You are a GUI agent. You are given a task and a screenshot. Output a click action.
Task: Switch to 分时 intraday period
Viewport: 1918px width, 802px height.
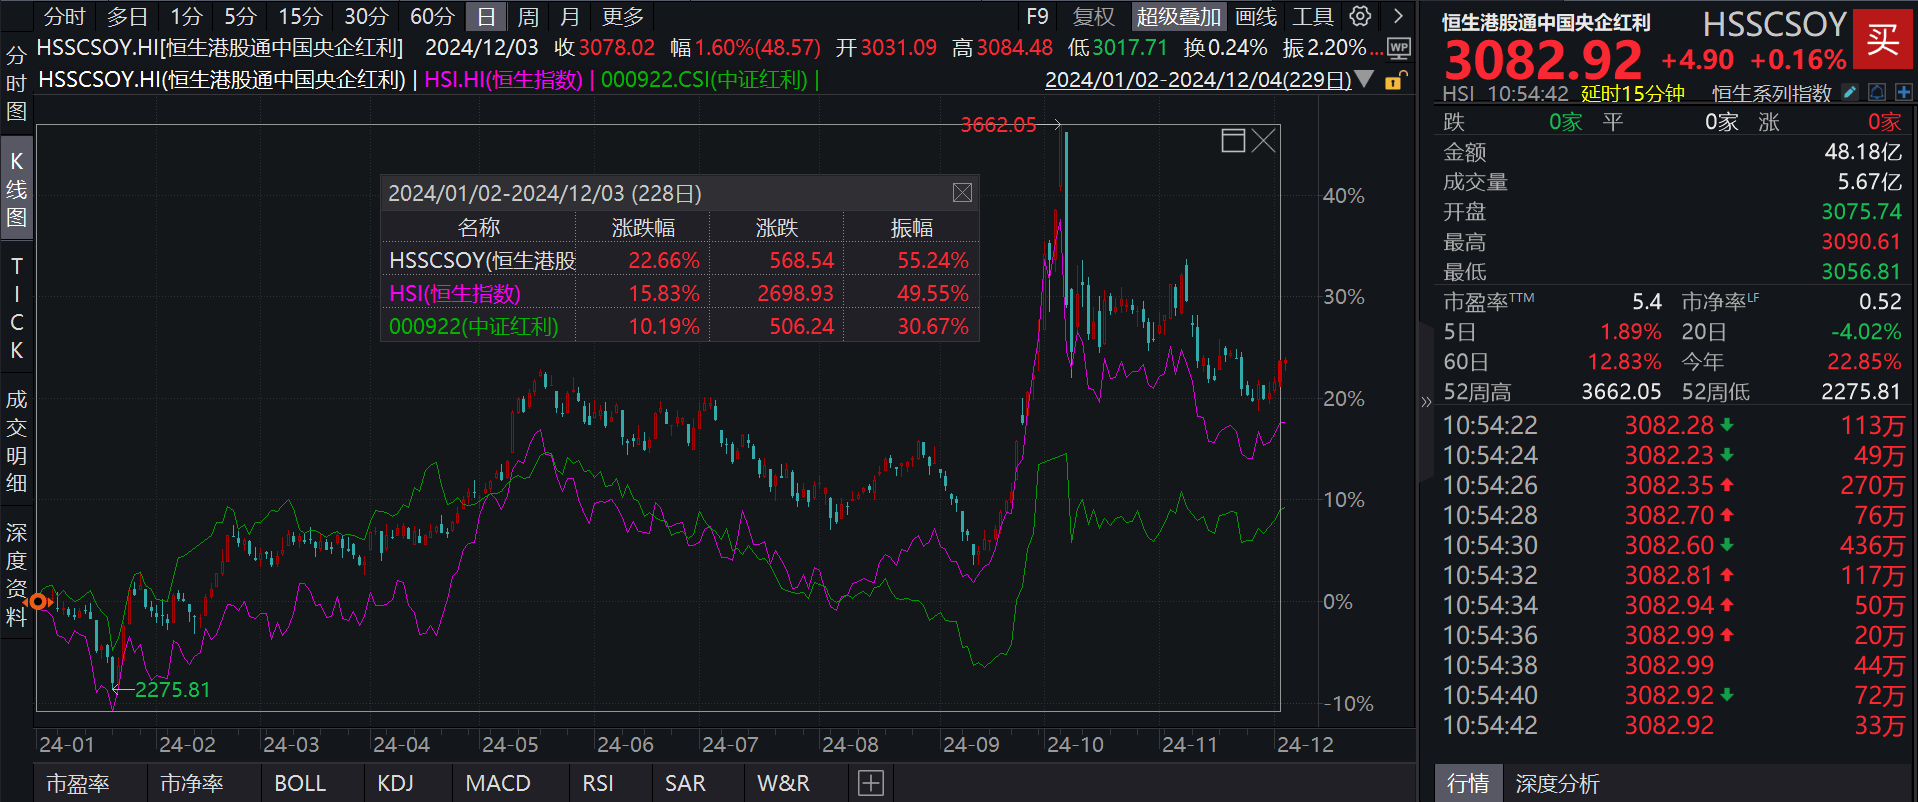(x=65, y=16)
